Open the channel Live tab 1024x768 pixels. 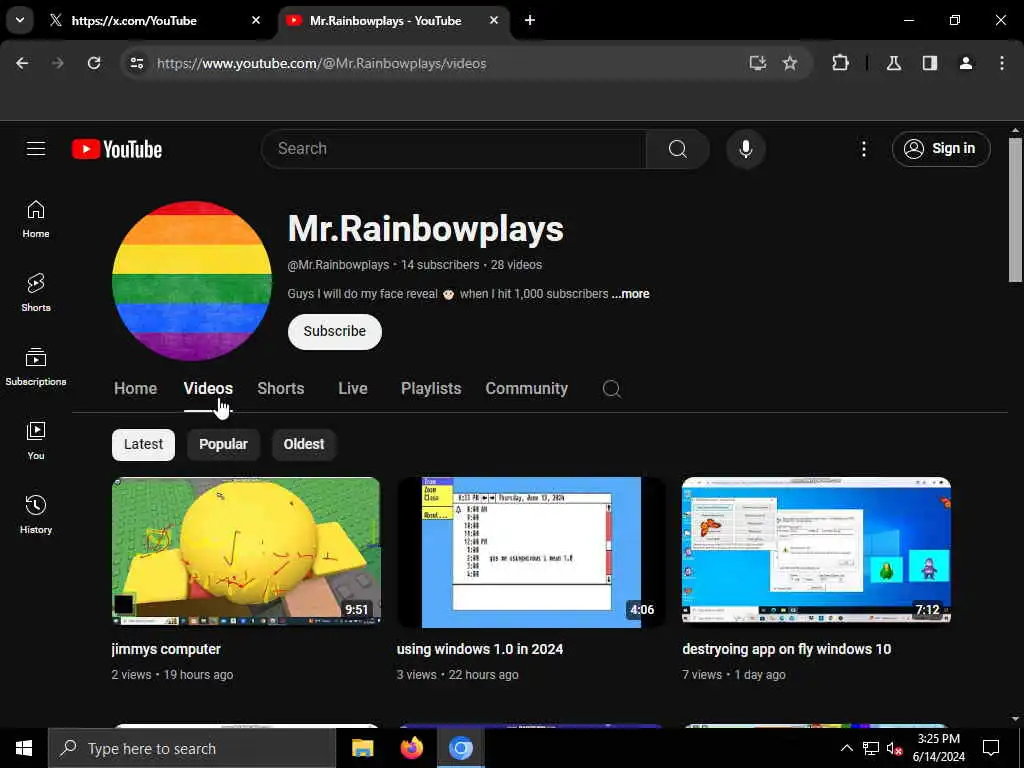pos(353,389)
